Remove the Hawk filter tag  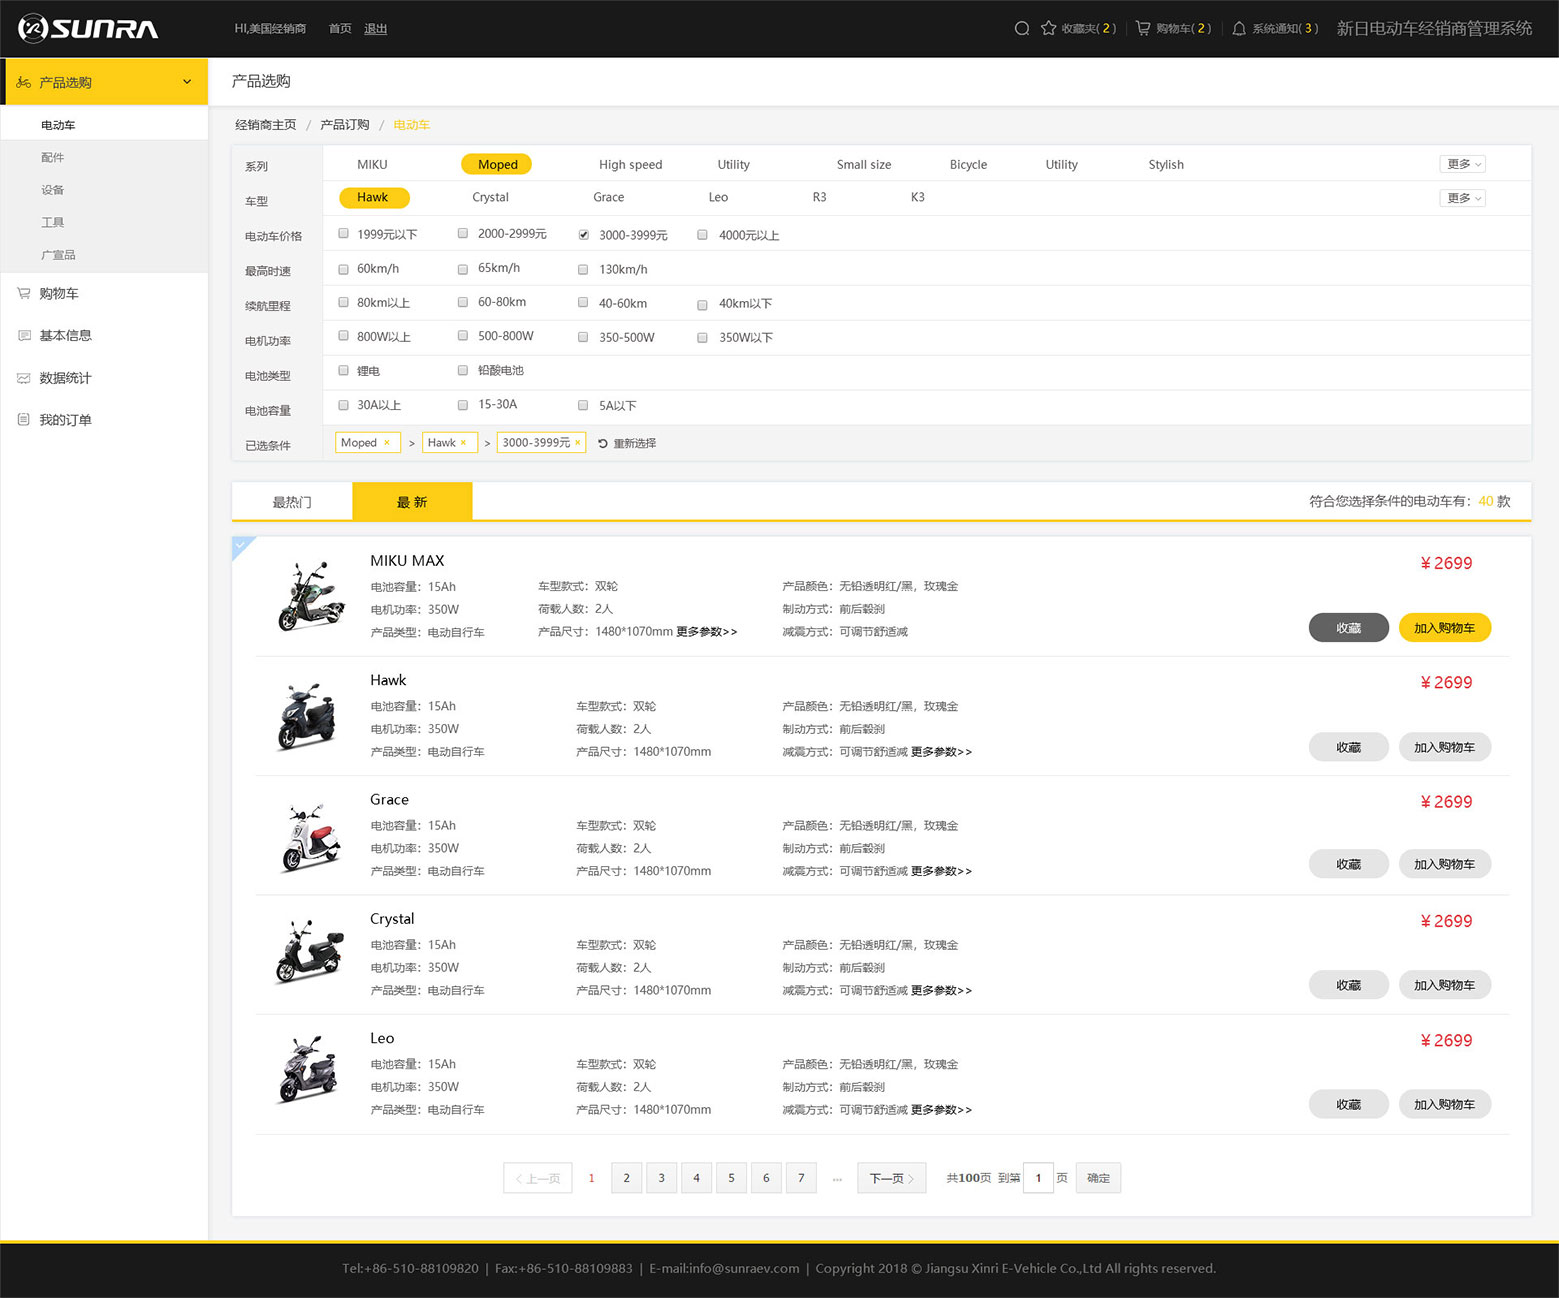(463, 443)
